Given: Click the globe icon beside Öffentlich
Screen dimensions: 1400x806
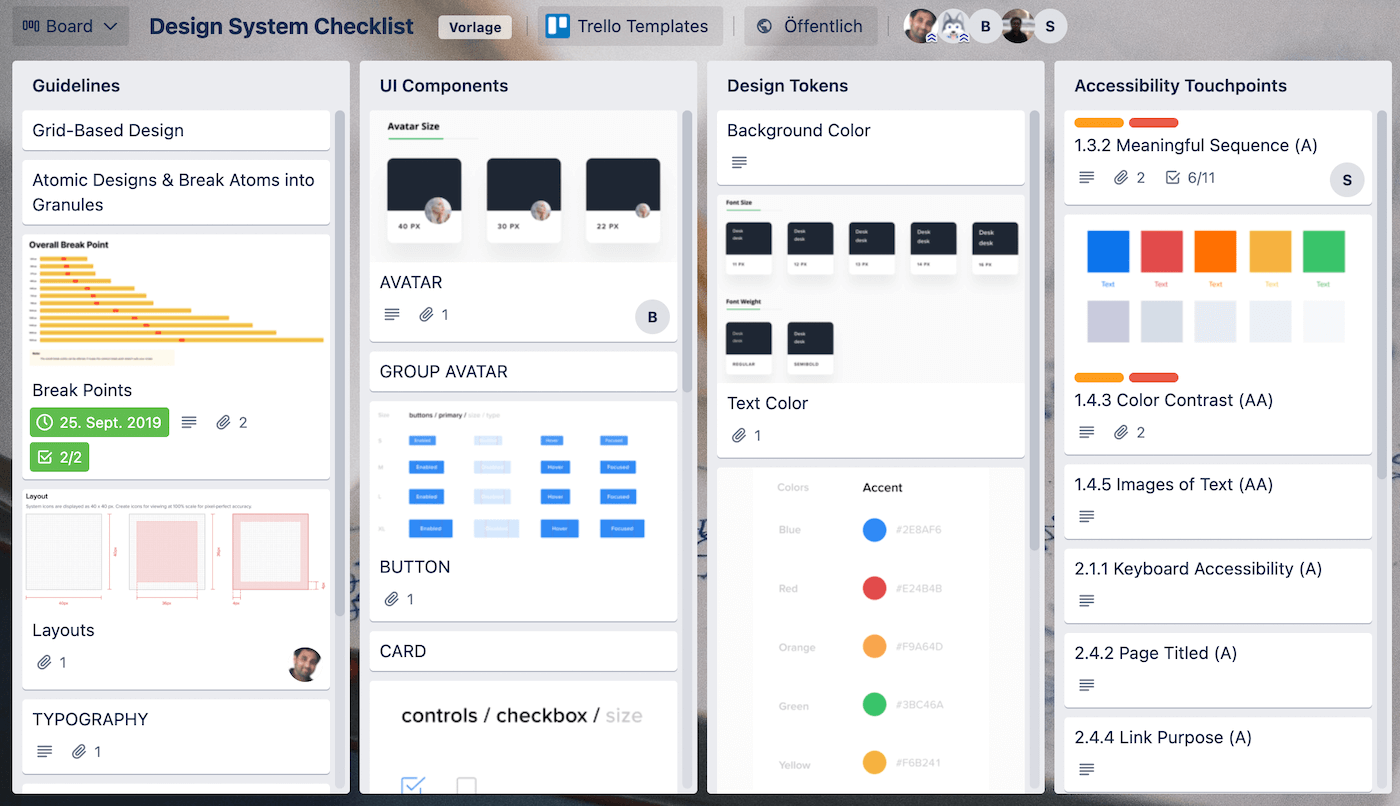Looking at the screenshot, I should pyautogui.click(x=763, y=26).
